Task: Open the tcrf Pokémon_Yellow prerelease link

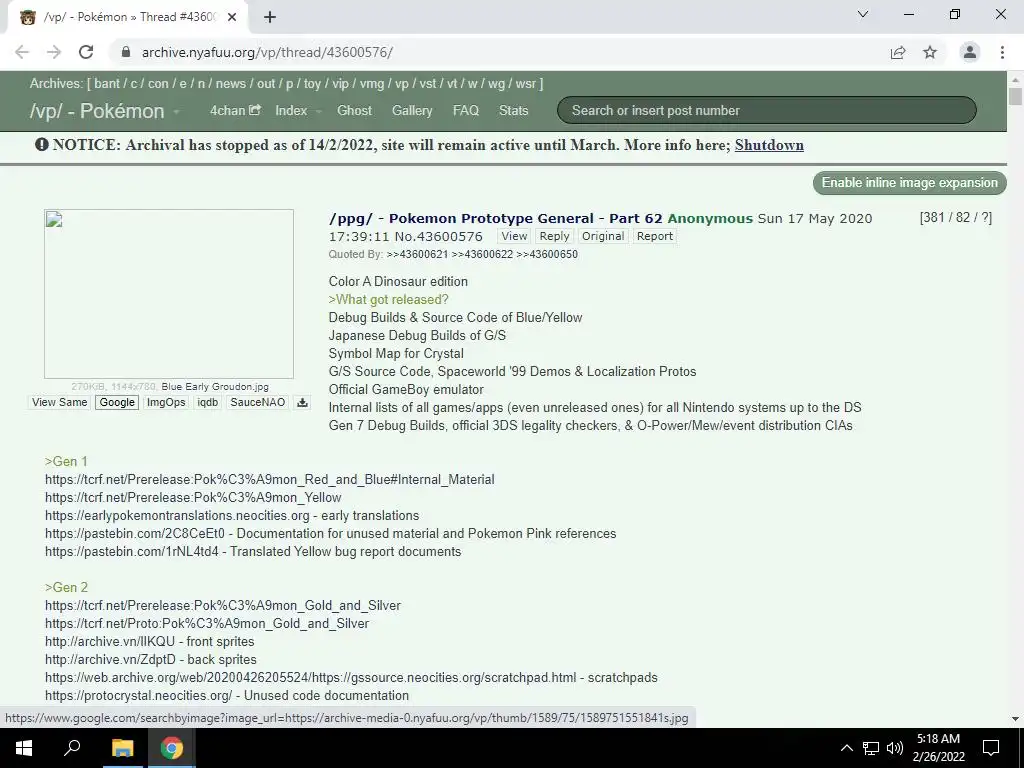Action: [193, 498]
